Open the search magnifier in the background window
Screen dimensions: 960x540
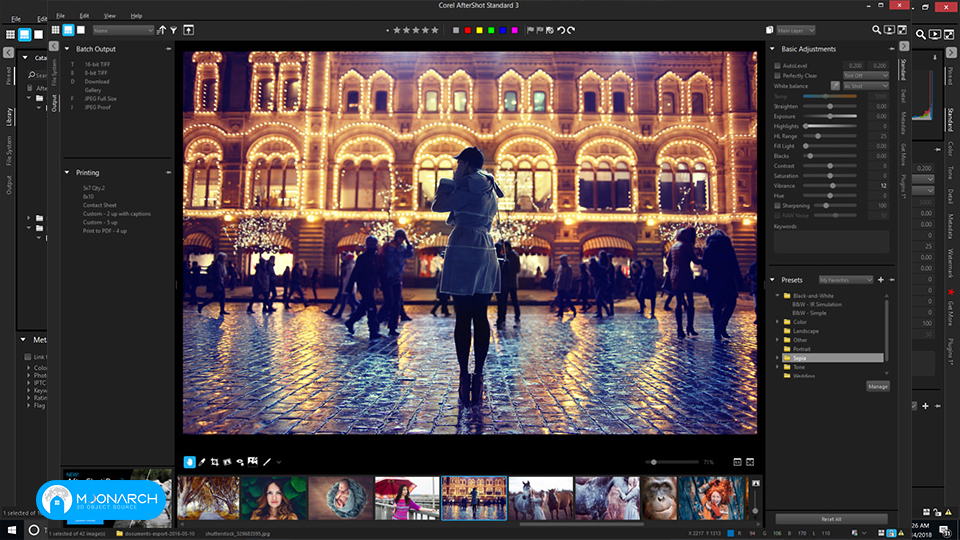click(x=921, y=35)
